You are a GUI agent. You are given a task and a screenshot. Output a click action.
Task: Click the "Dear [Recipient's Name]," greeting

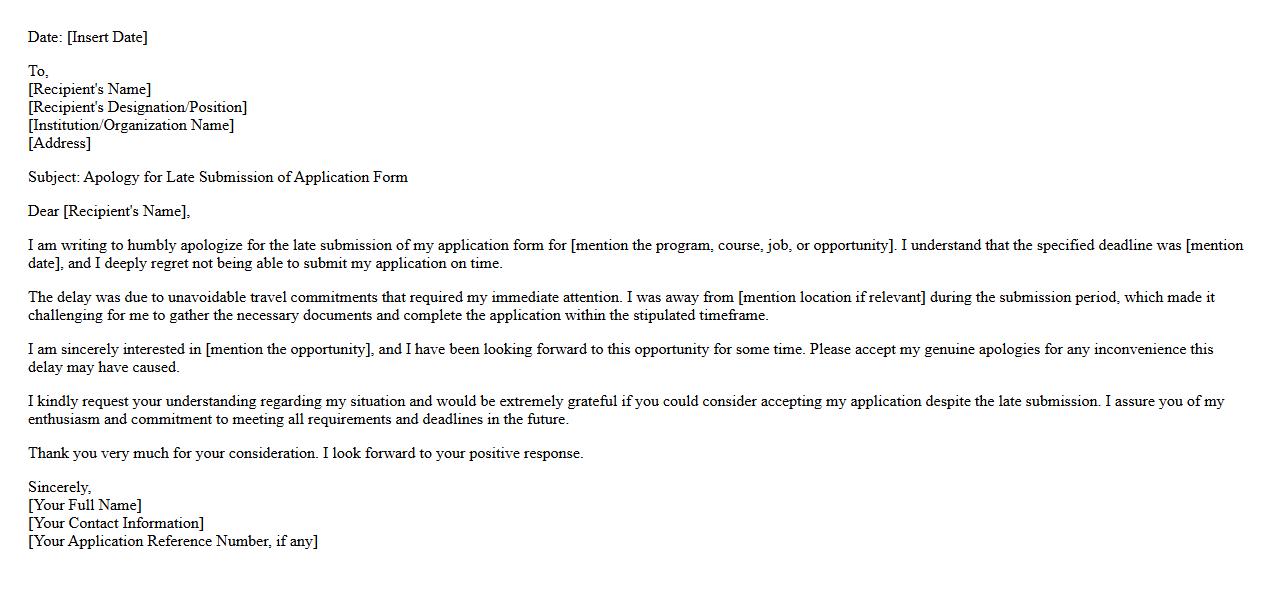point(109,211)
